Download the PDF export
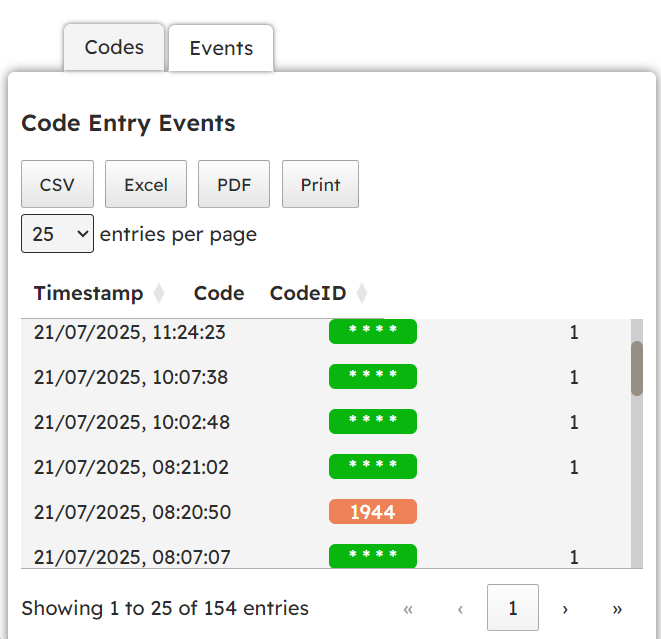 (x=234, y=184)
